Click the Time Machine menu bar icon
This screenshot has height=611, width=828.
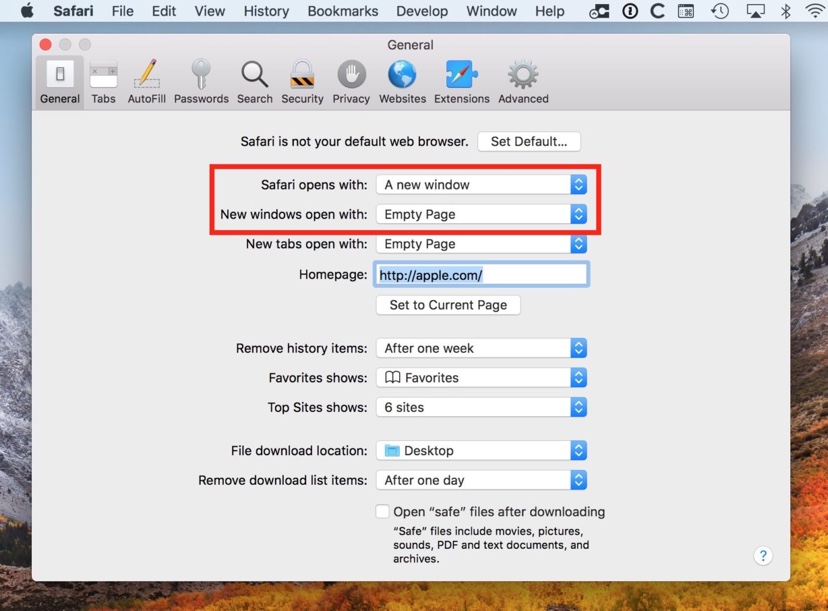point(720,11)
